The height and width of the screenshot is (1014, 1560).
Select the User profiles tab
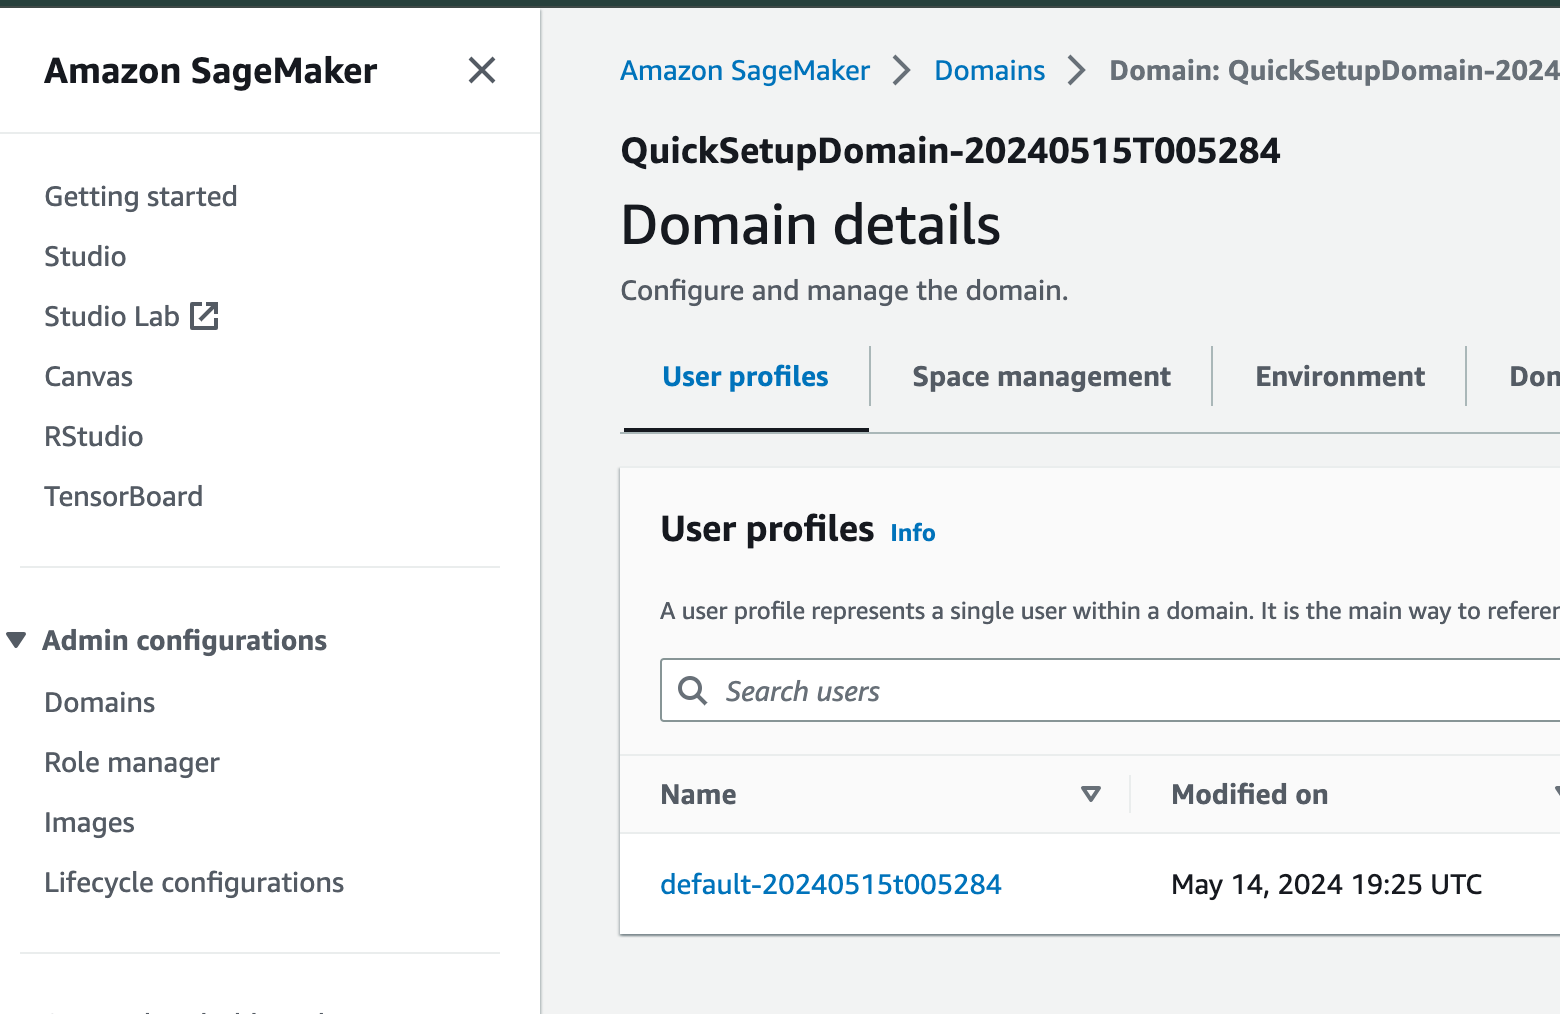745,377
